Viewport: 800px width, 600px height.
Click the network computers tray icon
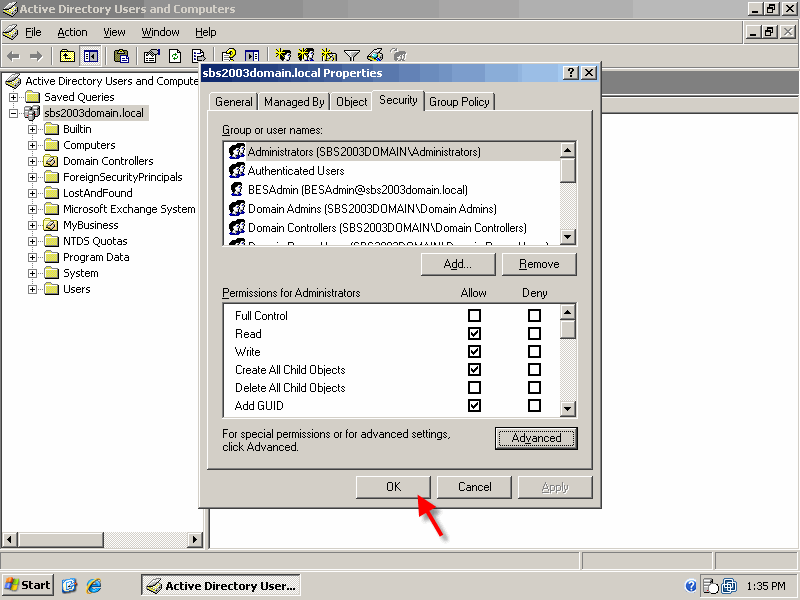click(x=729, y=586)
